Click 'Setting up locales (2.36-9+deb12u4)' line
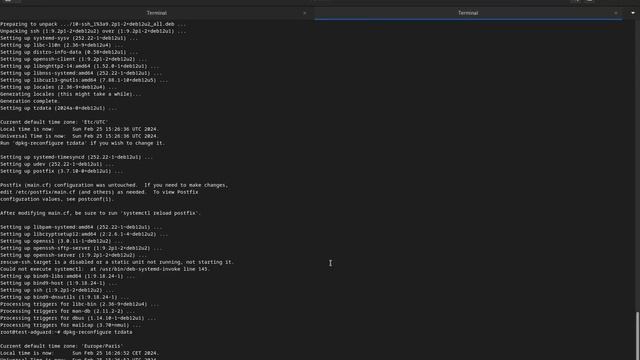This screenshot has height=360, width=640. [59, 87]
